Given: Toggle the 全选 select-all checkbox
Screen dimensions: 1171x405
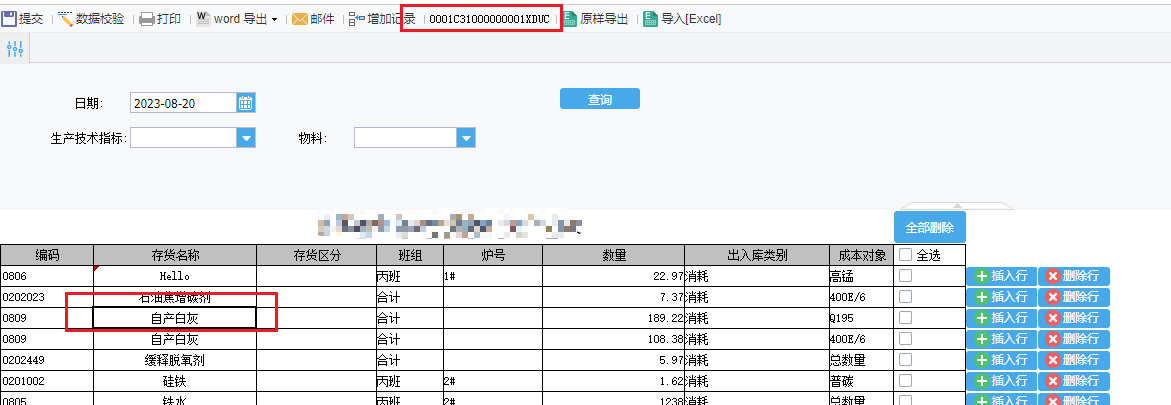Looking at the screenshot, I should (906, 255).
